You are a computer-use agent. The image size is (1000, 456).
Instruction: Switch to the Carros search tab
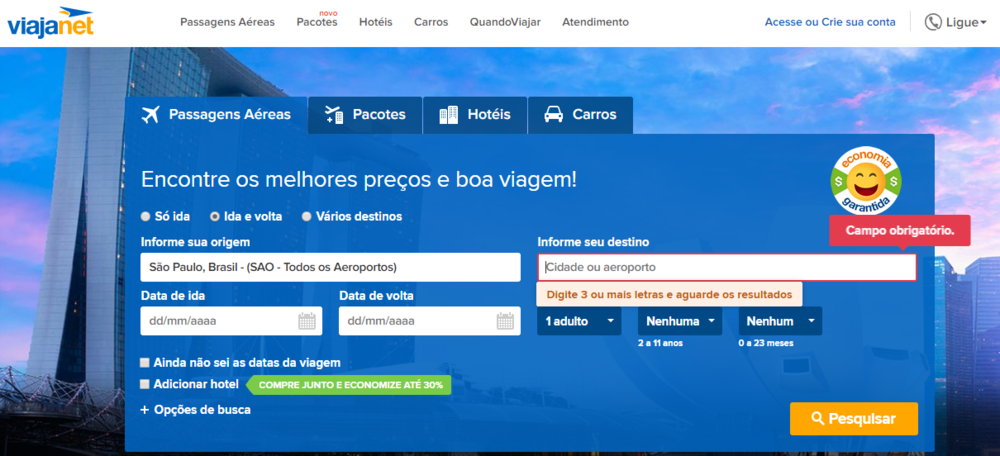[580, 115]
